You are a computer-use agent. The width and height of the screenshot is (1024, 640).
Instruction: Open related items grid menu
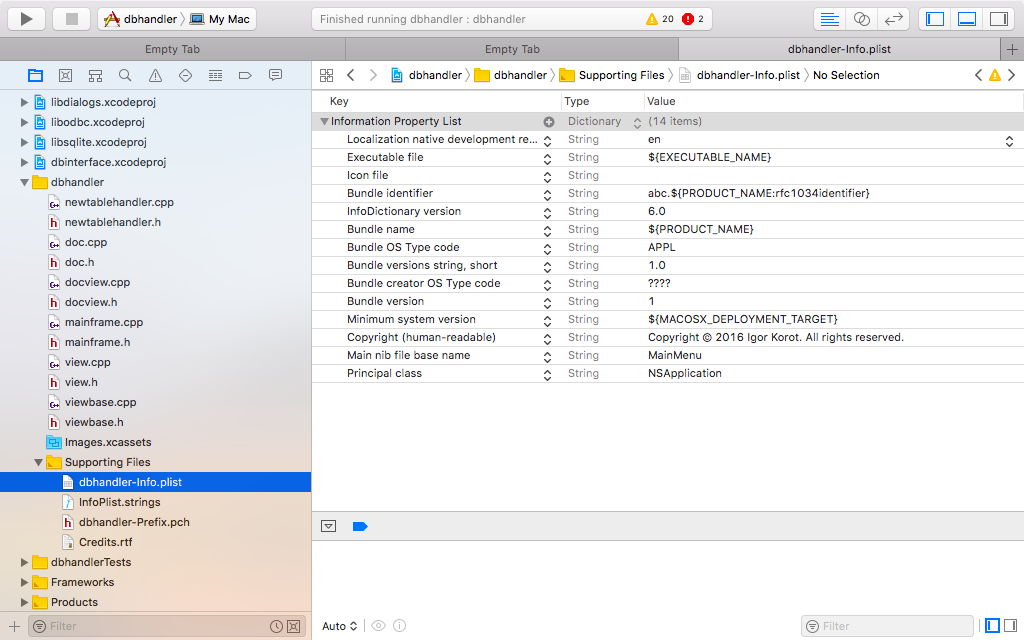point(327,75)
